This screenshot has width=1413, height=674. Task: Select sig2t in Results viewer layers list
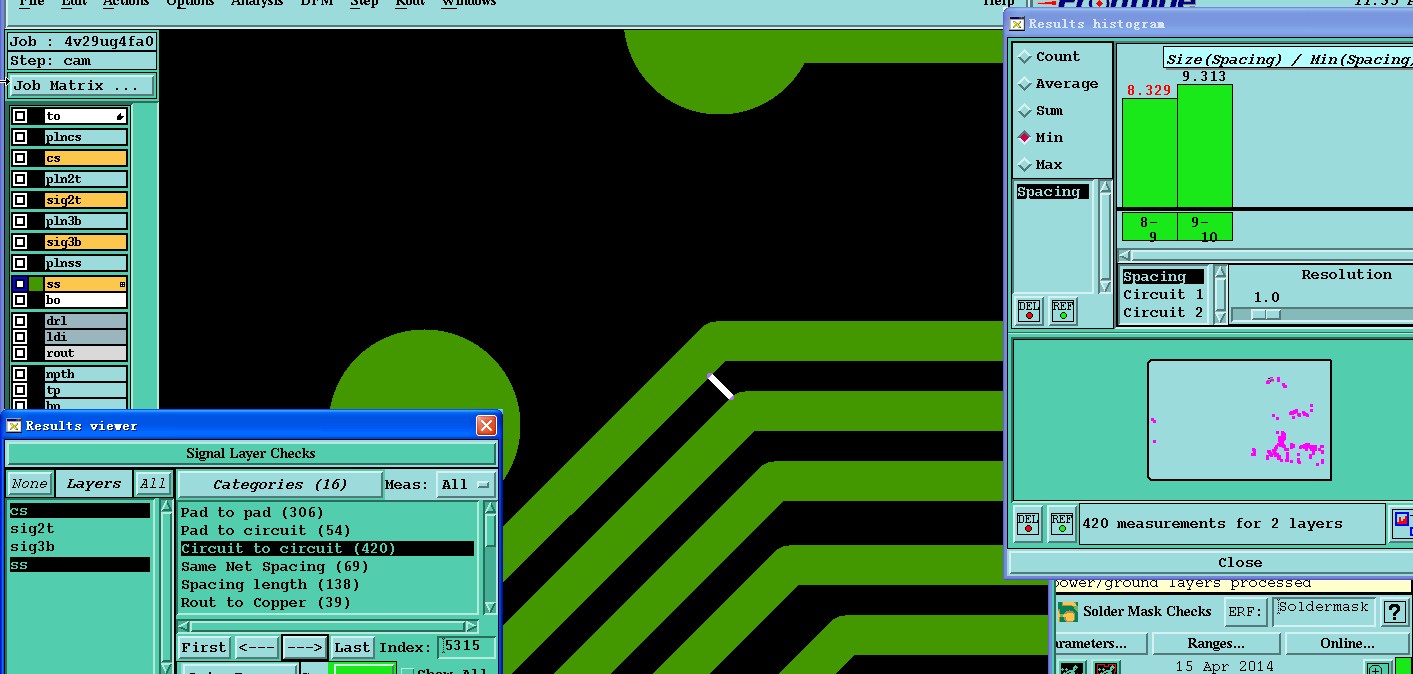click(x=79, y=529)
